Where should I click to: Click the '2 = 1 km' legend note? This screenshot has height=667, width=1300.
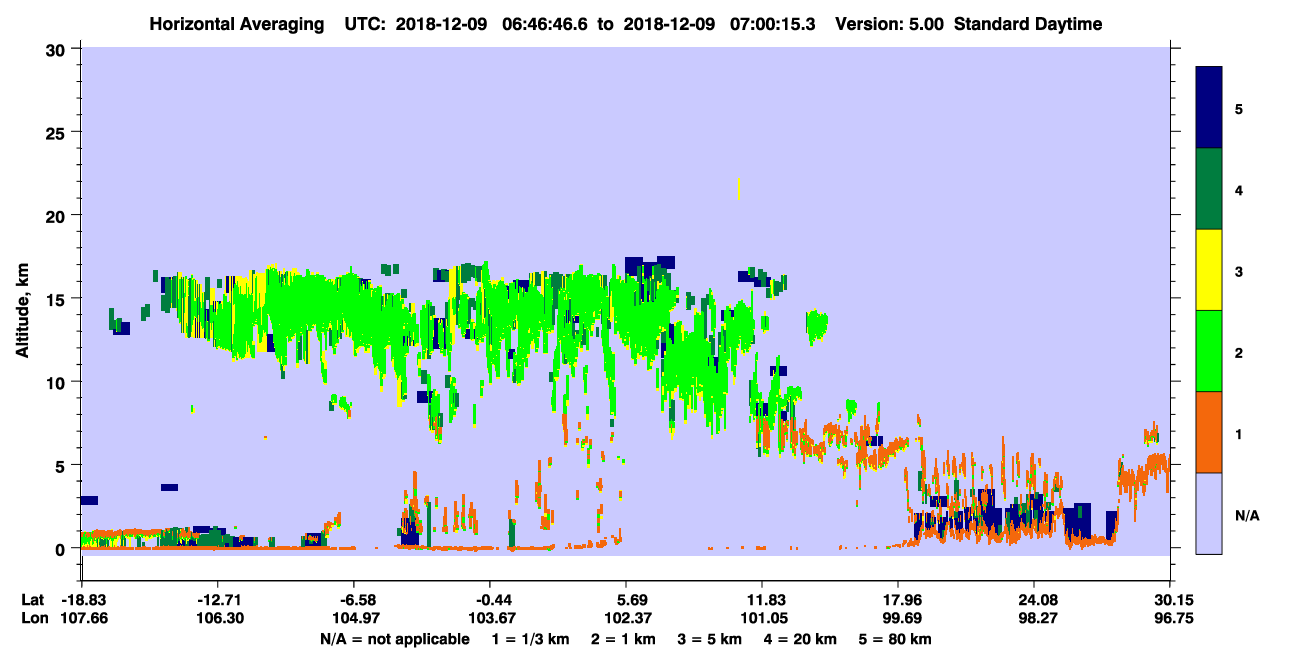tap(626, 639)
